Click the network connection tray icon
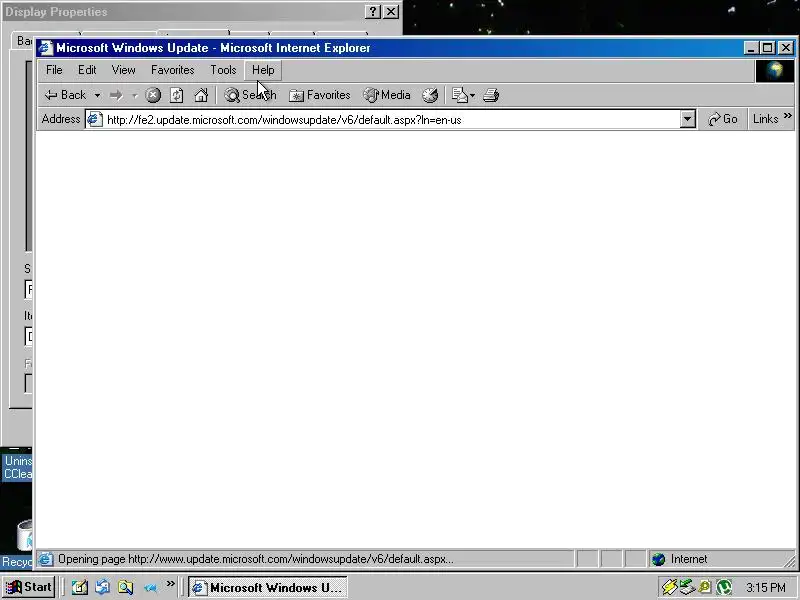The image size is (800, 600). coord(687,587)
